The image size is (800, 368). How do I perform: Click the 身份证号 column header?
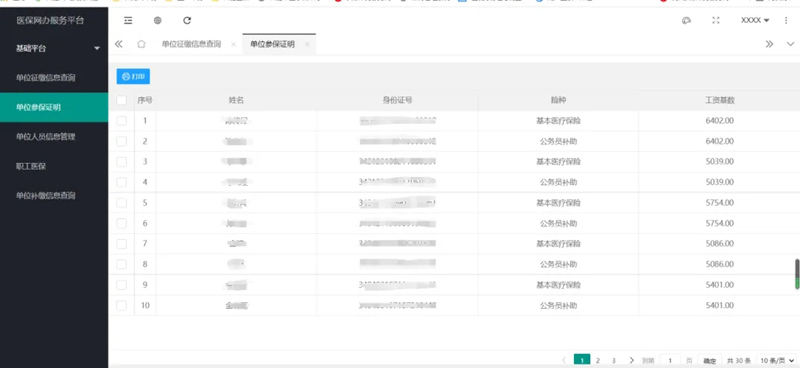(x=397, y=101)
